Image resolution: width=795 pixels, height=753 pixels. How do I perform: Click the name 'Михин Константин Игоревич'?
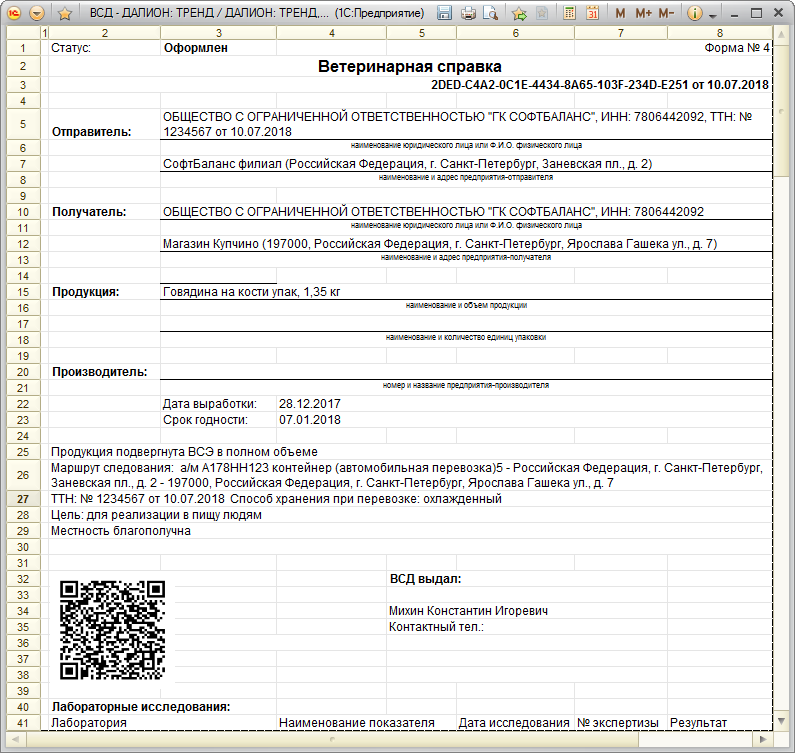pyautogui.click(x=468, y=611)
